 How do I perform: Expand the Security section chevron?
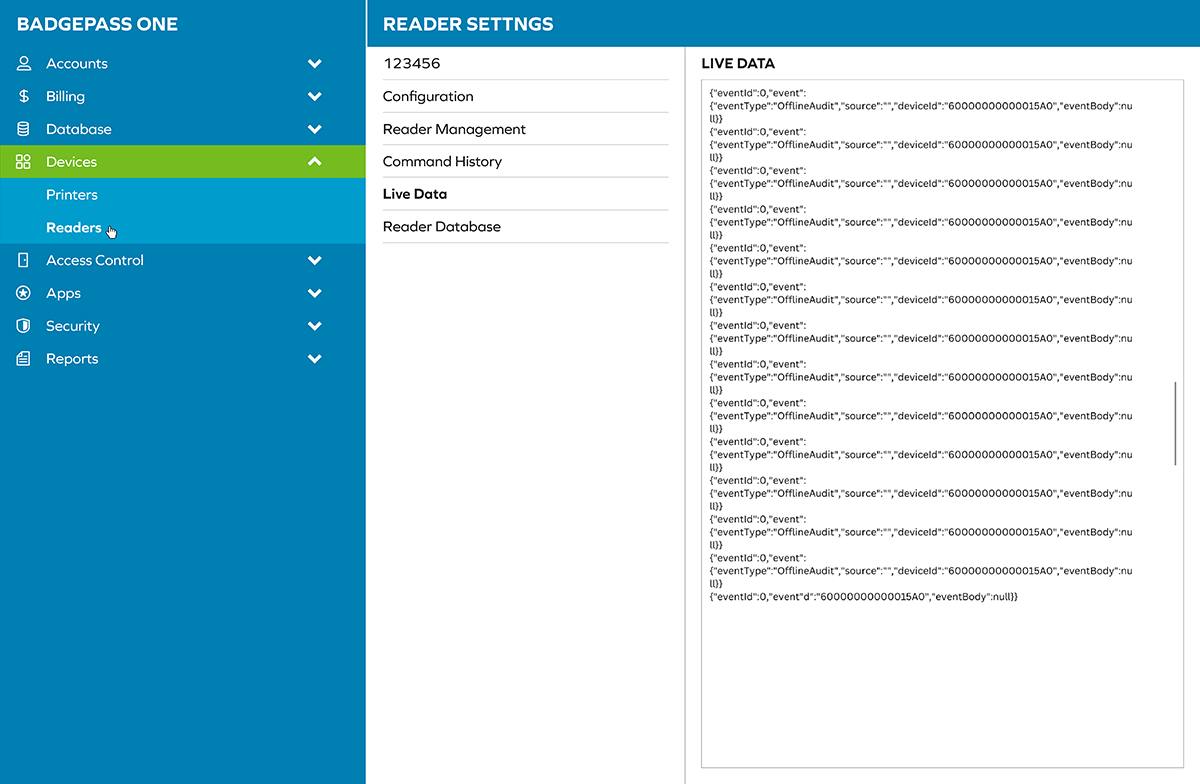pyautogui.click(x=315, y=326)
